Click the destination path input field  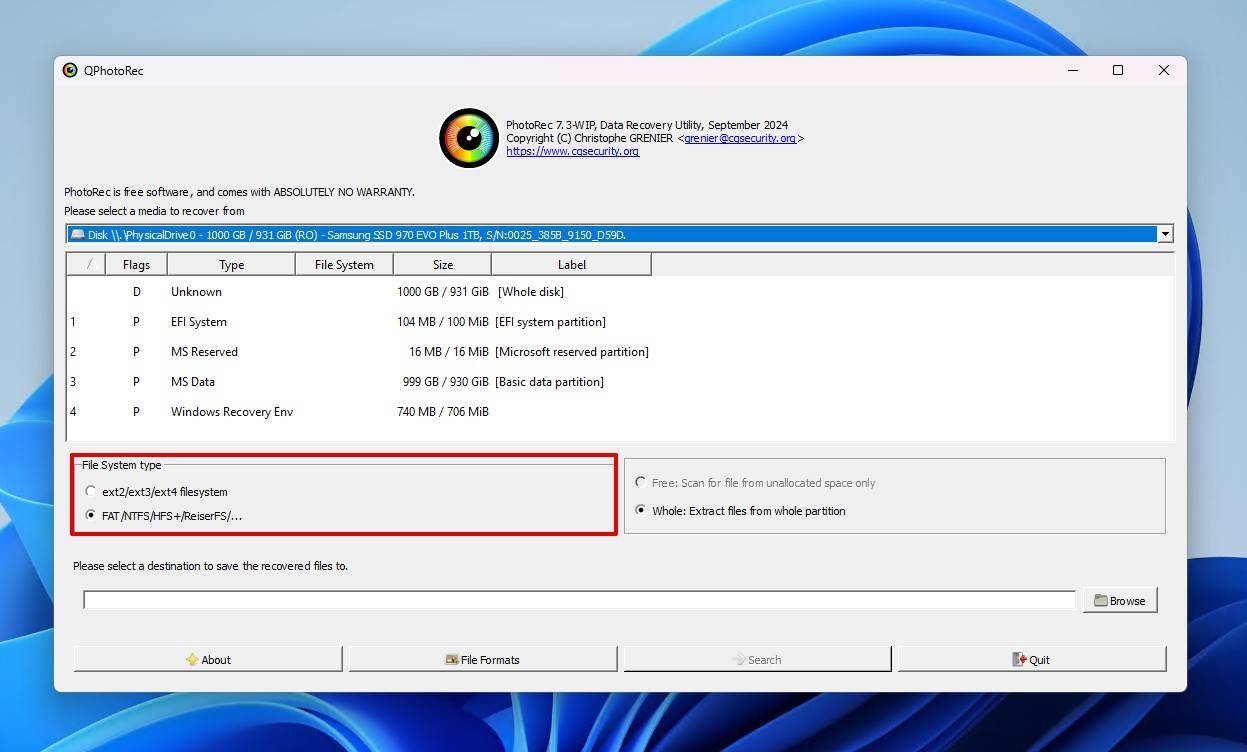pyautogui.click(x=579, y=600)
